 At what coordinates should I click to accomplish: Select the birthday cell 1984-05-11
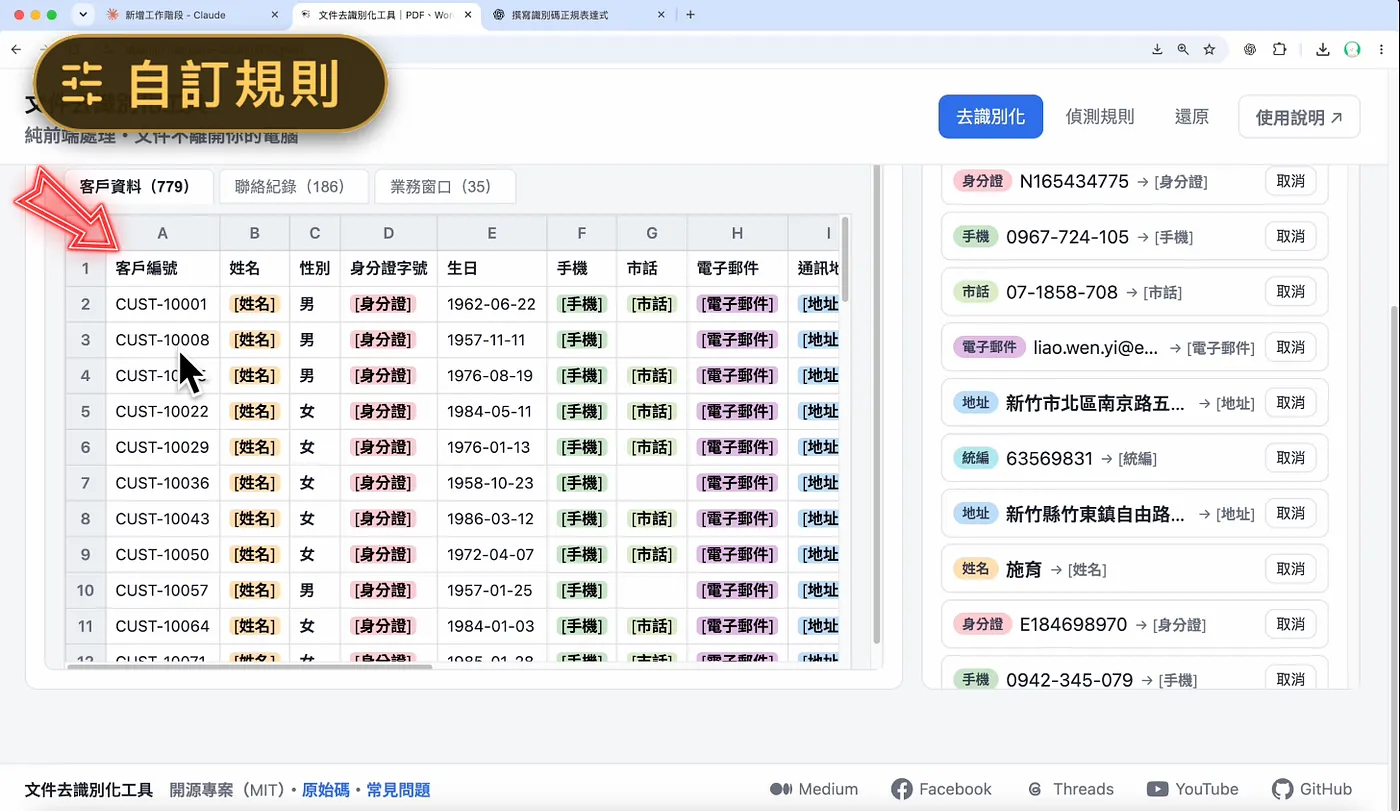[x=491, y=411]
